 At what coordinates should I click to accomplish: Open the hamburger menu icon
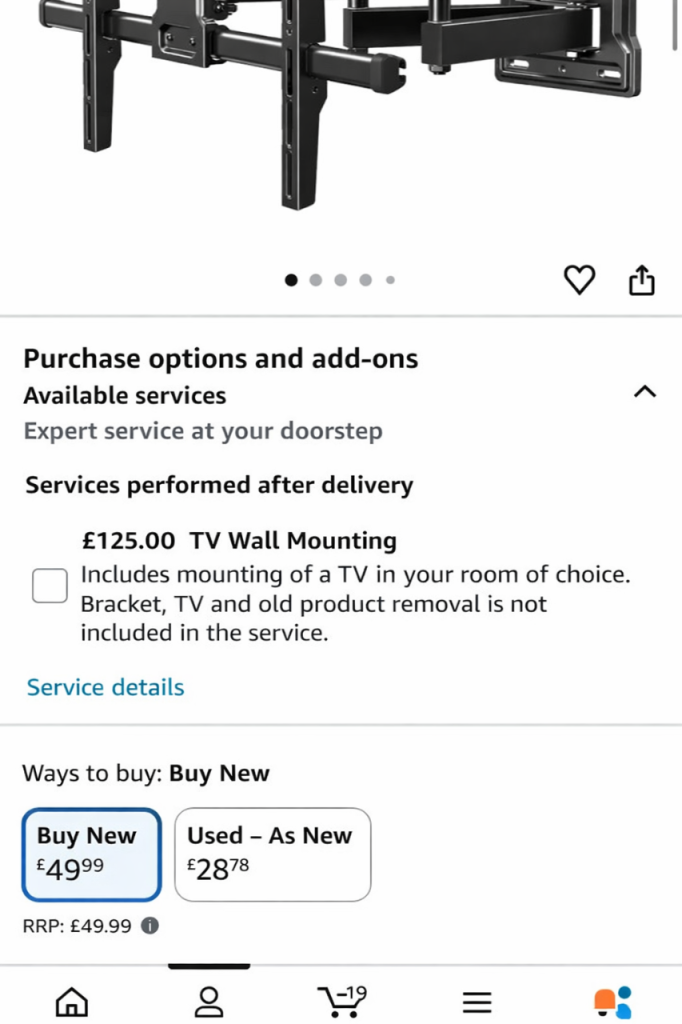(x=476, y=1001)
